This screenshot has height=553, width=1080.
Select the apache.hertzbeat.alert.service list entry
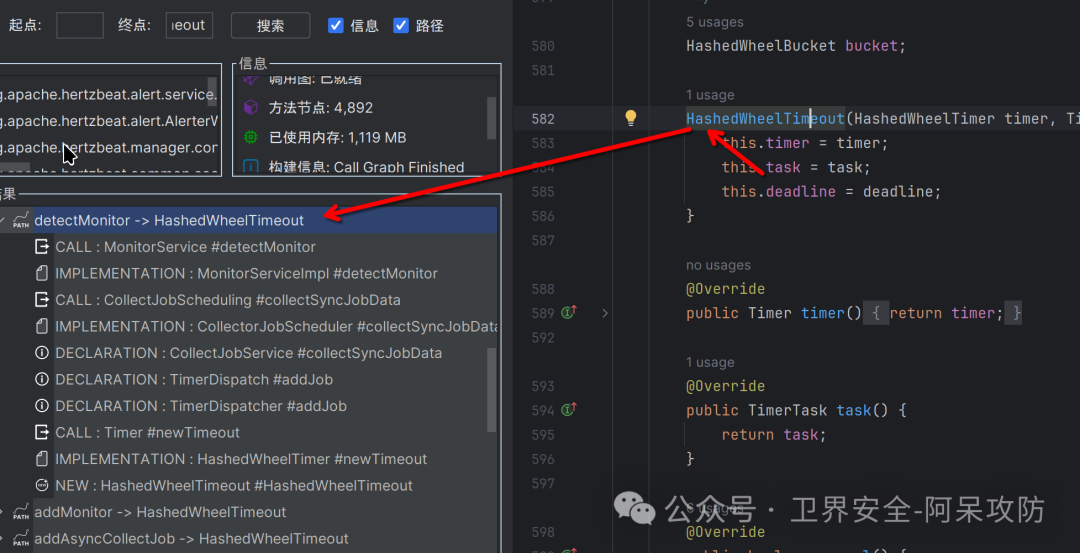pyautogui.click(x=109, y=94)
